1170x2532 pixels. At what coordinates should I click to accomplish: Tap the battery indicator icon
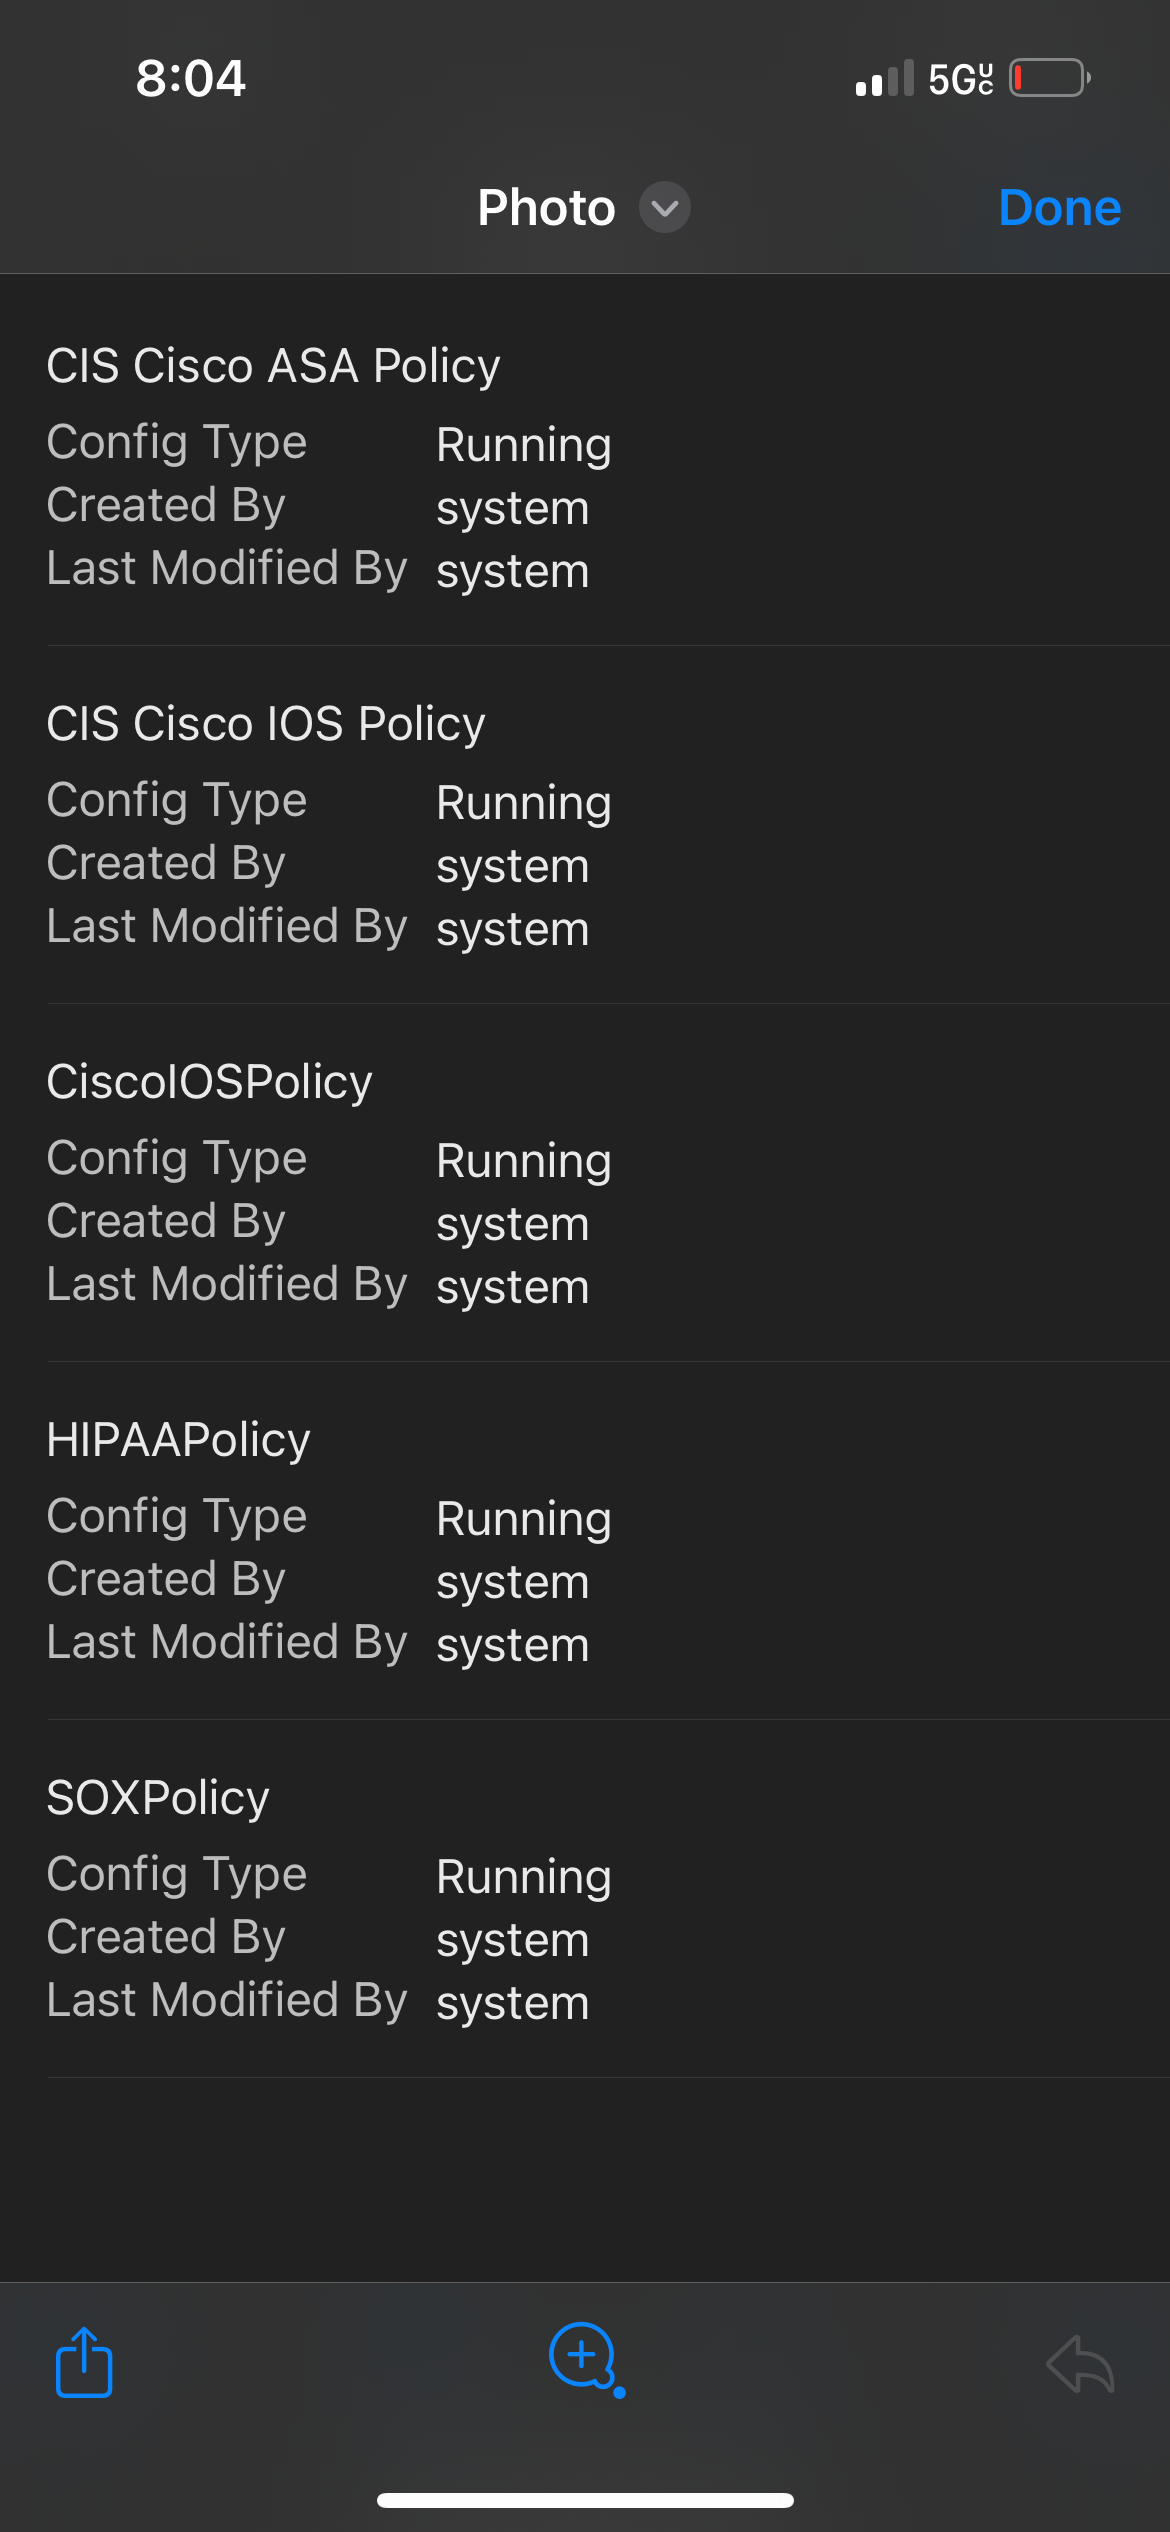[1049, 78]
